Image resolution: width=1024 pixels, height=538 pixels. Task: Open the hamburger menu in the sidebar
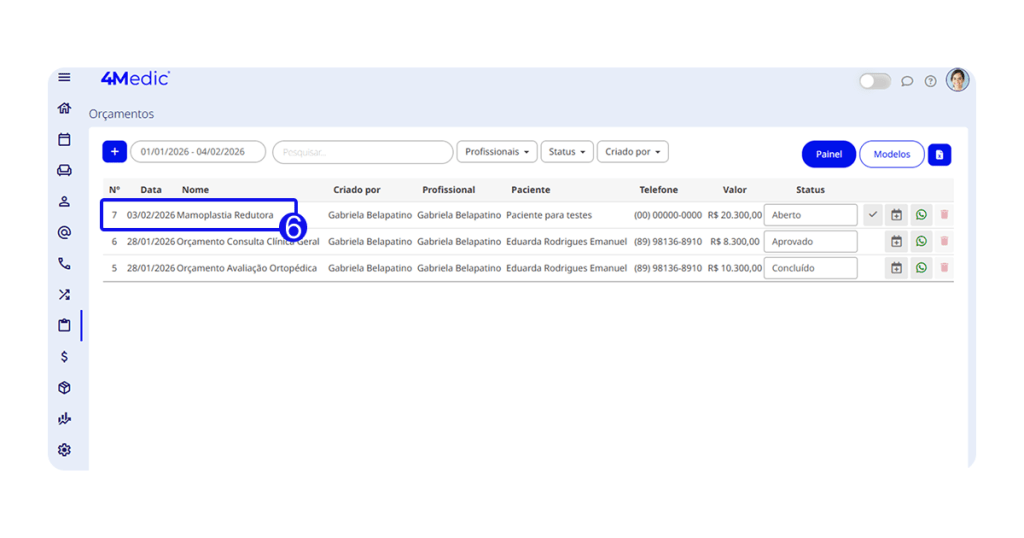[64, 78]
